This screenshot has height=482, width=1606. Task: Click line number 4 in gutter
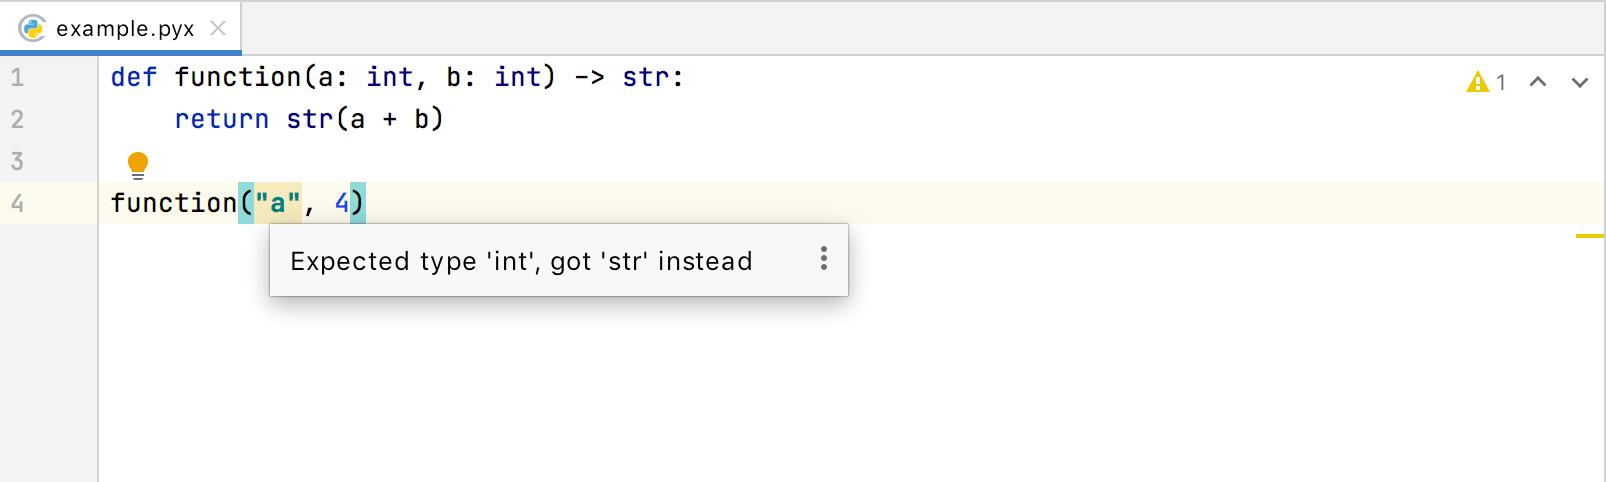[17, 203]
